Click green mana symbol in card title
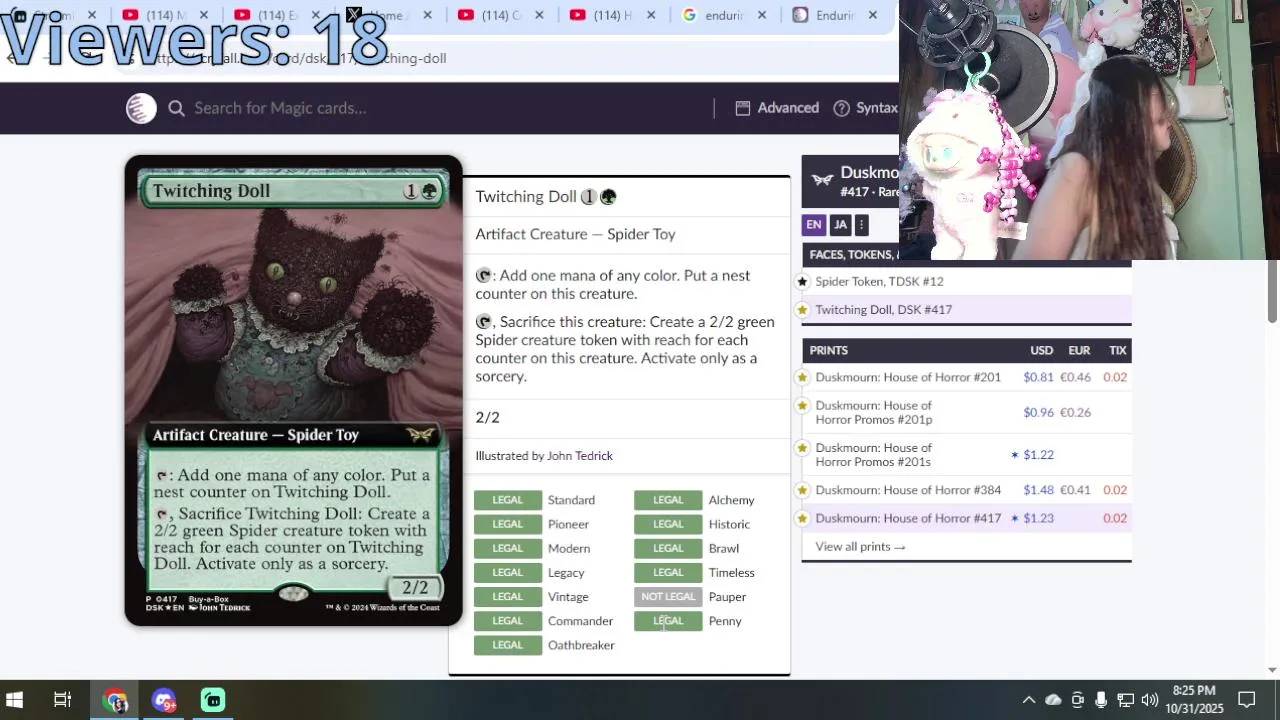Viewport: 1280px width, 720px height. point(608,197)
